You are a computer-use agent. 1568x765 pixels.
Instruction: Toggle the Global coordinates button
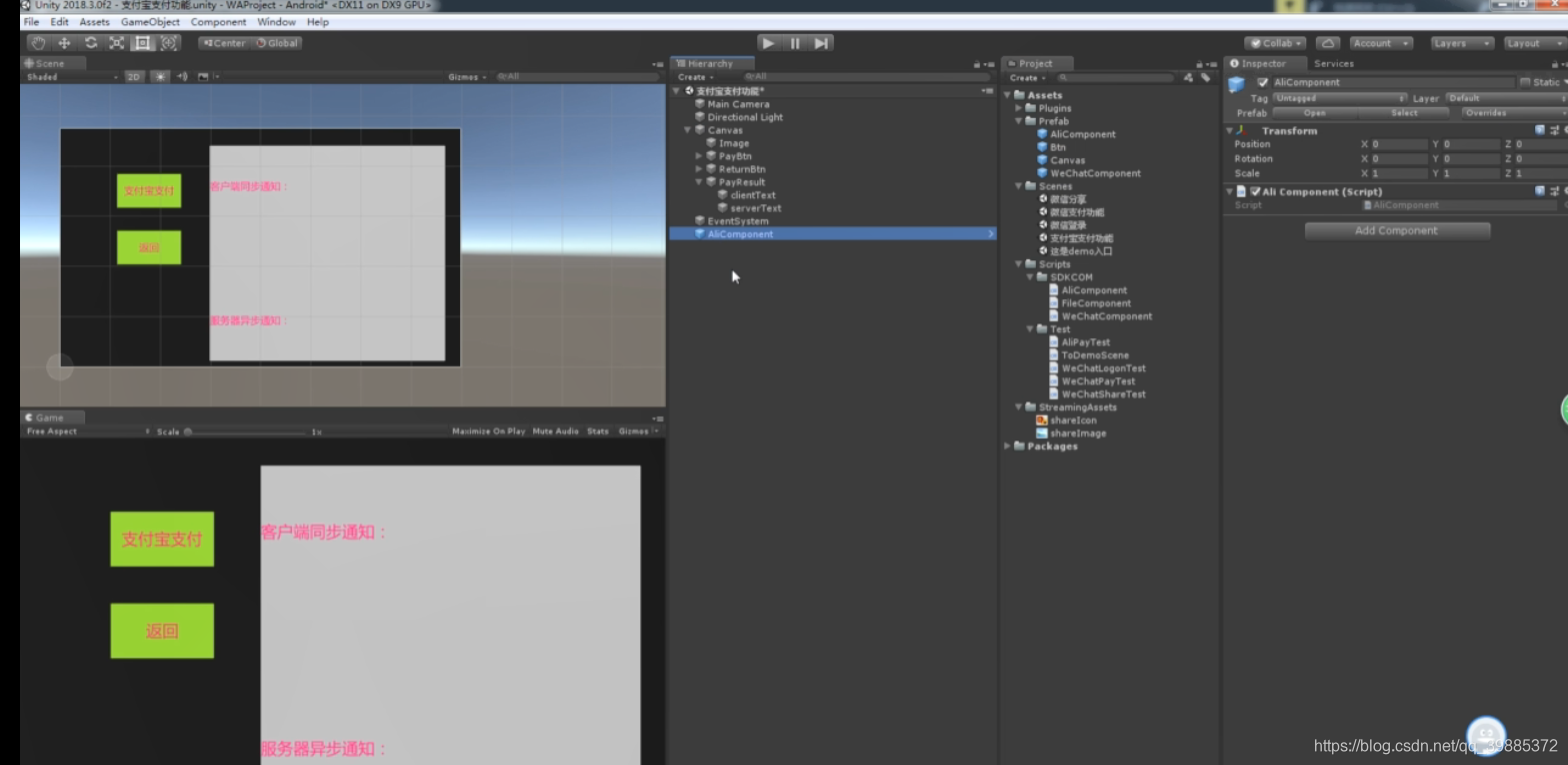[x=277, y=43]
